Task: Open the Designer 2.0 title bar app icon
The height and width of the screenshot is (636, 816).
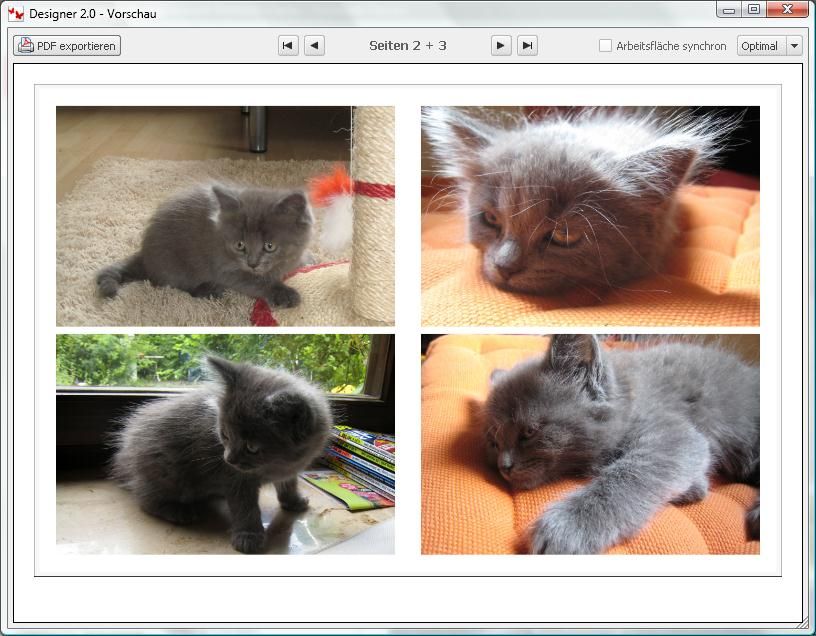Action: pos(15,14)
